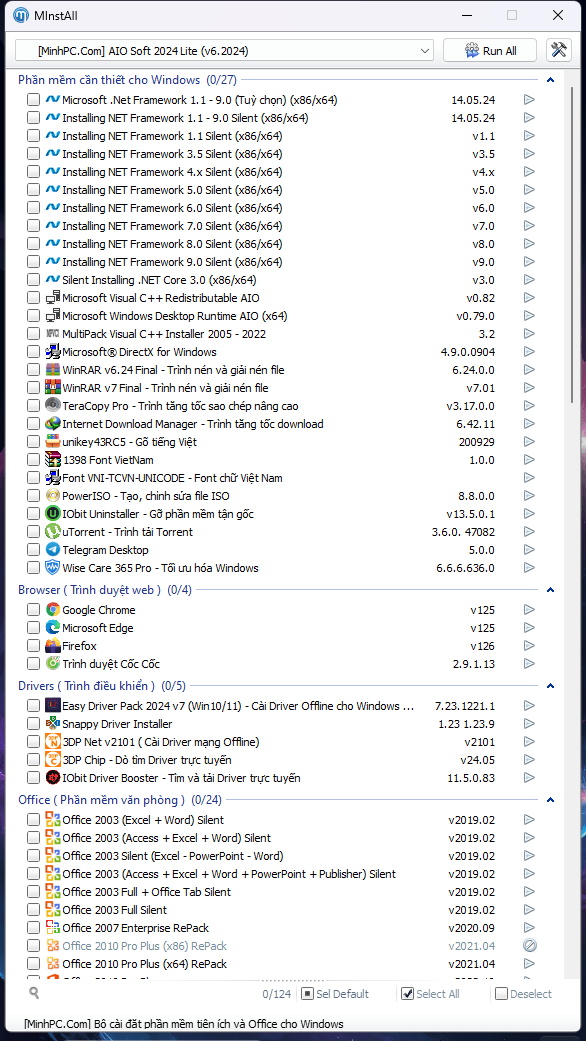
Task: Close the MInstAll window
Action: point(557,15)
